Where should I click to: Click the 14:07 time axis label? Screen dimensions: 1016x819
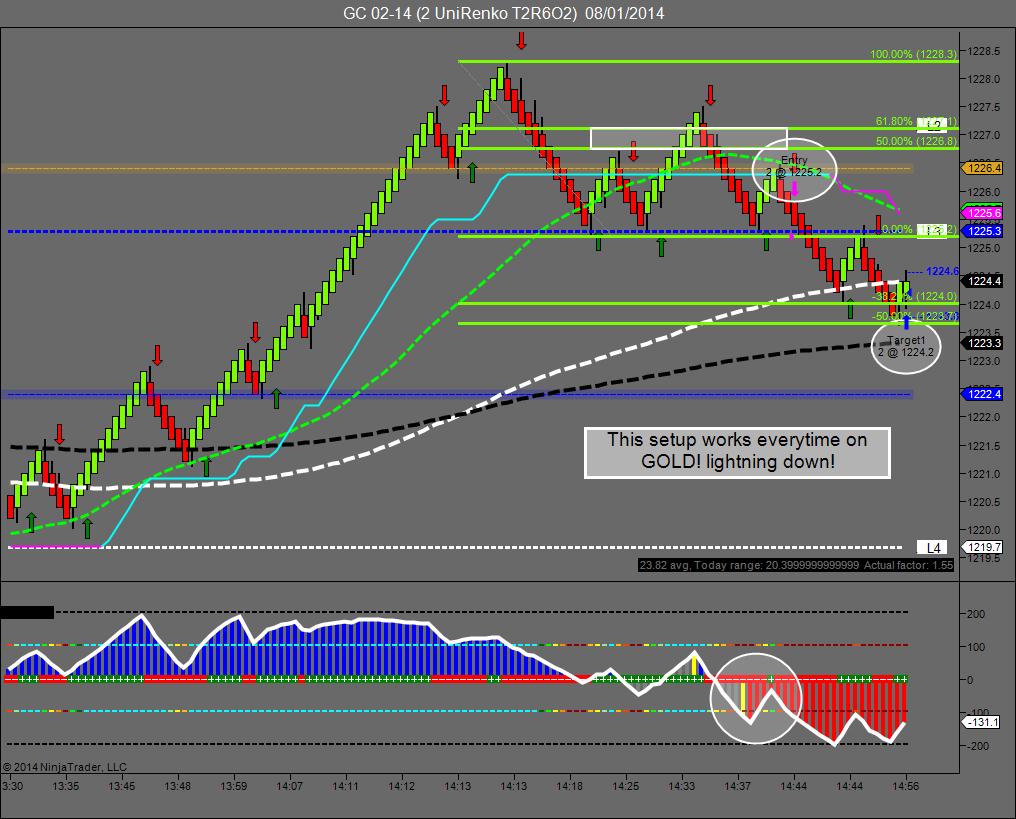pyautogui.click(x=289, y=787)
